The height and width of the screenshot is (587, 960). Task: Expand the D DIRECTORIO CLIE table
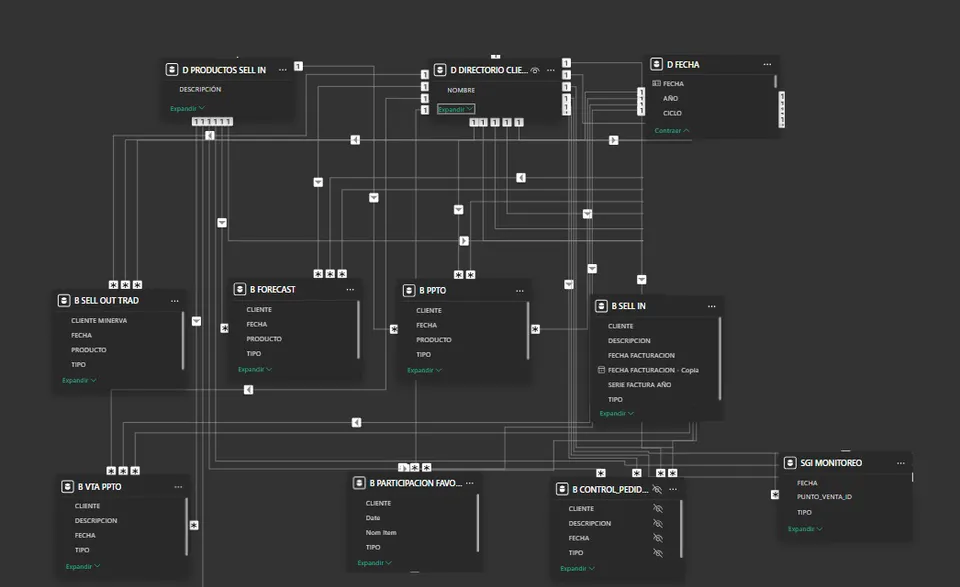[x=456, y=109]
